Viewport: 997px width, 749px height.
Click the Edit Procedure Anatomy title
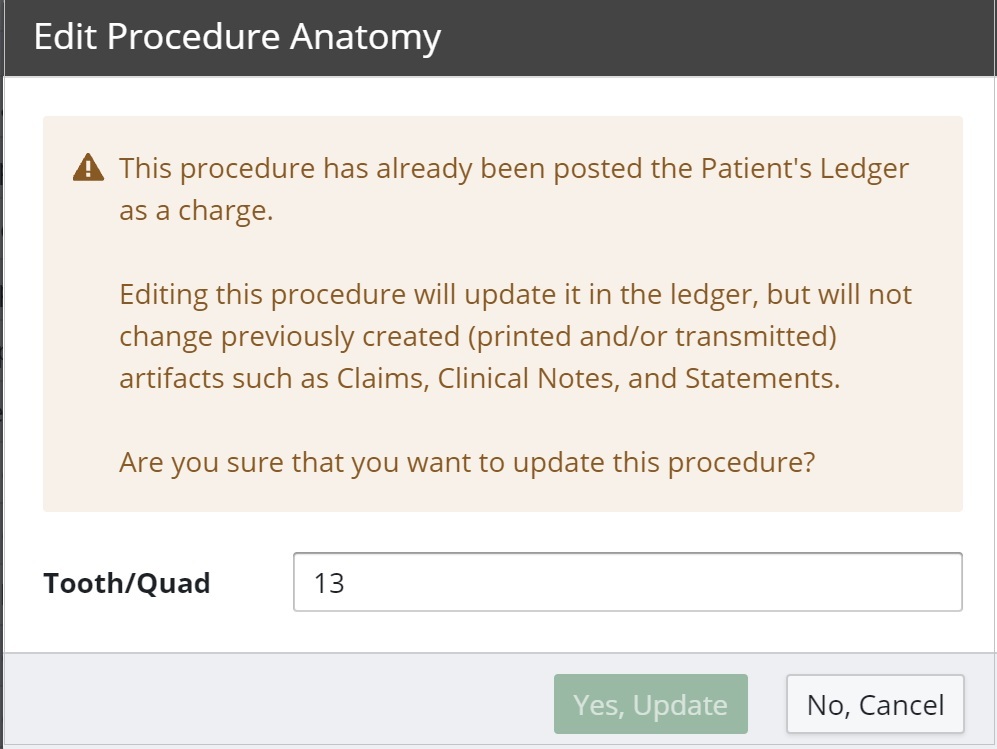237,37
